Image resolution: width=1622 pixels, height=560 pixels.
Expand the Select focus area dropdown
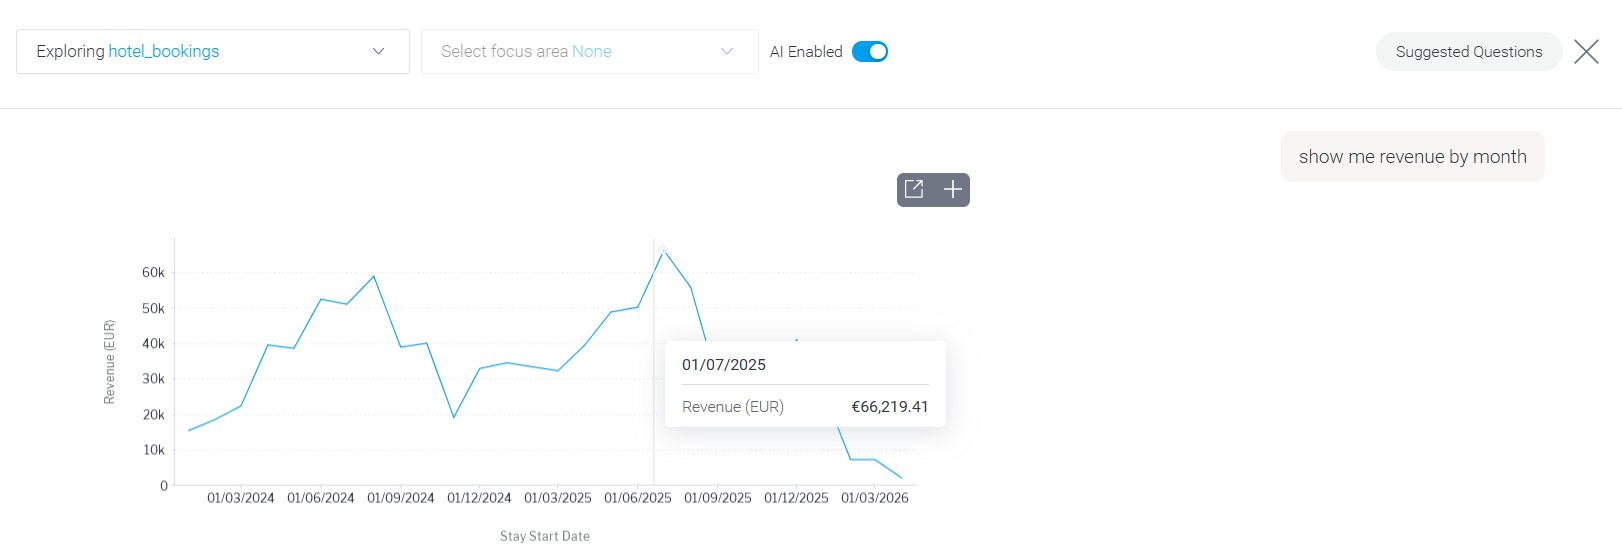click(x=590, y=51)
